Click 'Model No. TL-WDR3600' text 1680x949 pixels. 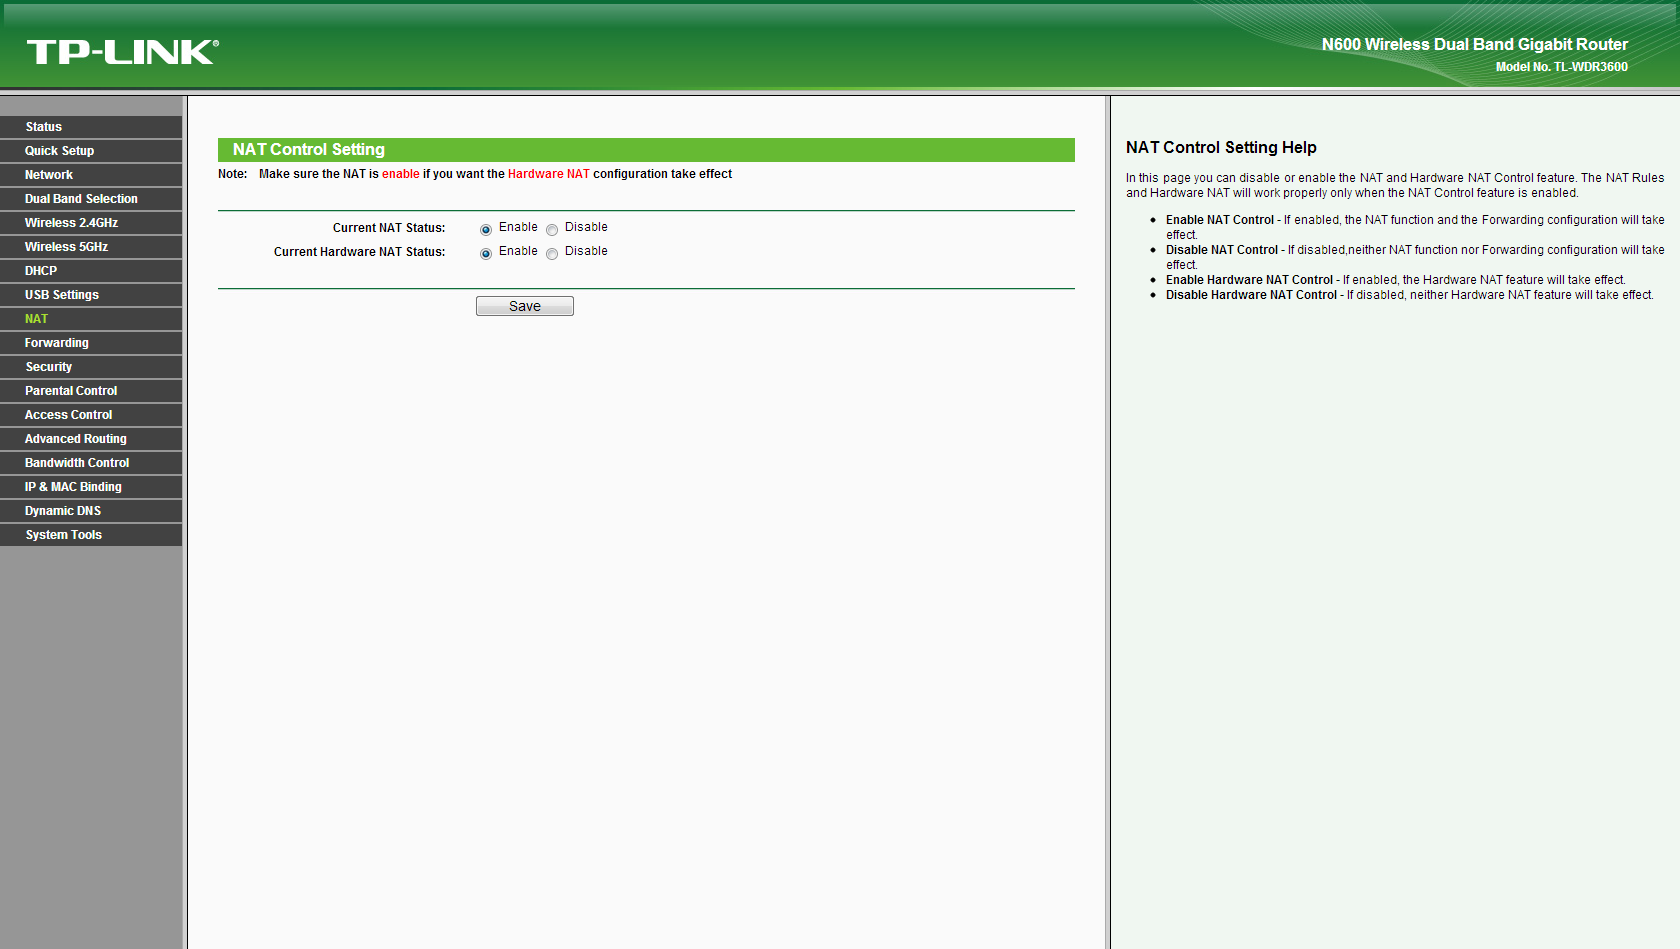point(1562,67)
